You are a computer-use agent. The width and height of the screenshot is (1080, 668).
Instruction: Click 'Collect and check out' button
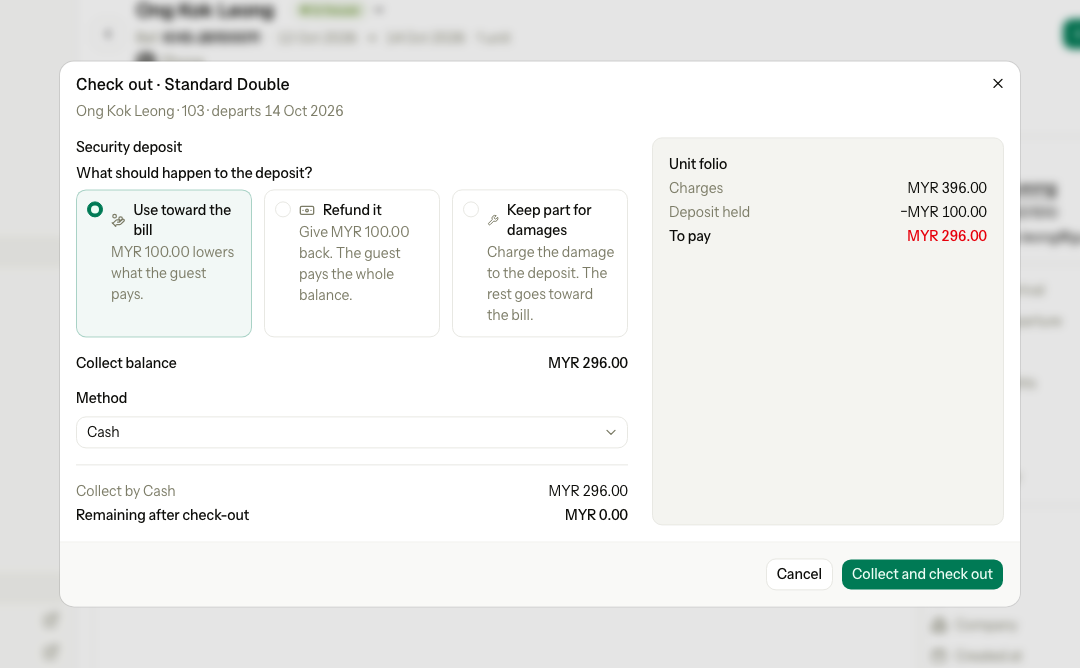pos(922,574)
